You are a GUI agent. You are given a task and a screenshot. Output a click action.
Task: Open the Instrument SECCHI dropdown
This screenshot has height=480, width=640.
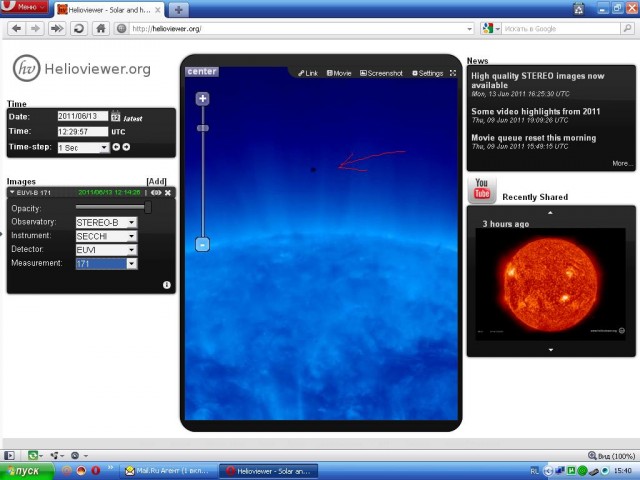point(107,236)
